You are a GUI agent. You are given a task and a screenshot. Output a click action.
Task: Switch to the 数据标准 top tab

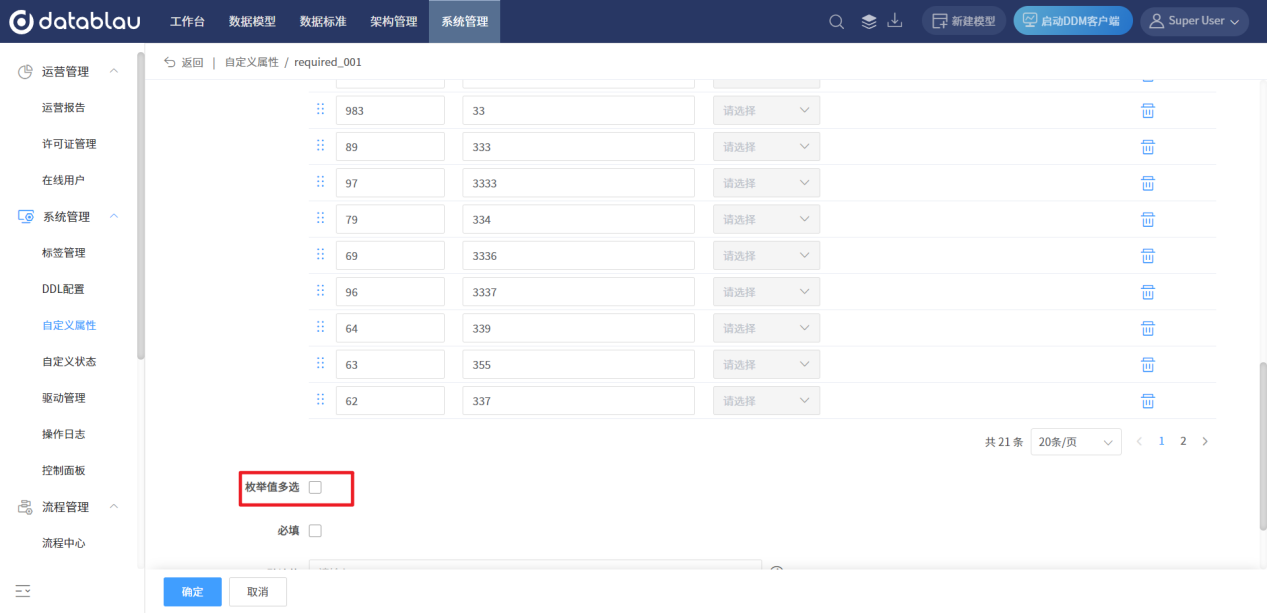[323, 21]
